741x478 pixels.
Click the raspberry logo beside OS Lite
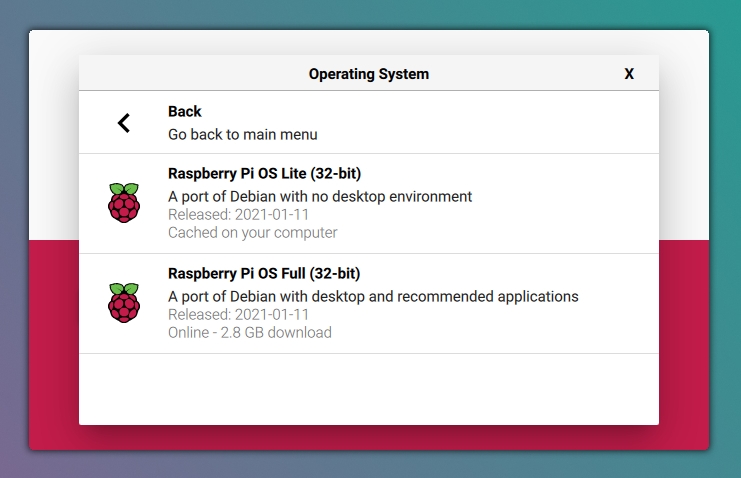[x=124, y=202]
